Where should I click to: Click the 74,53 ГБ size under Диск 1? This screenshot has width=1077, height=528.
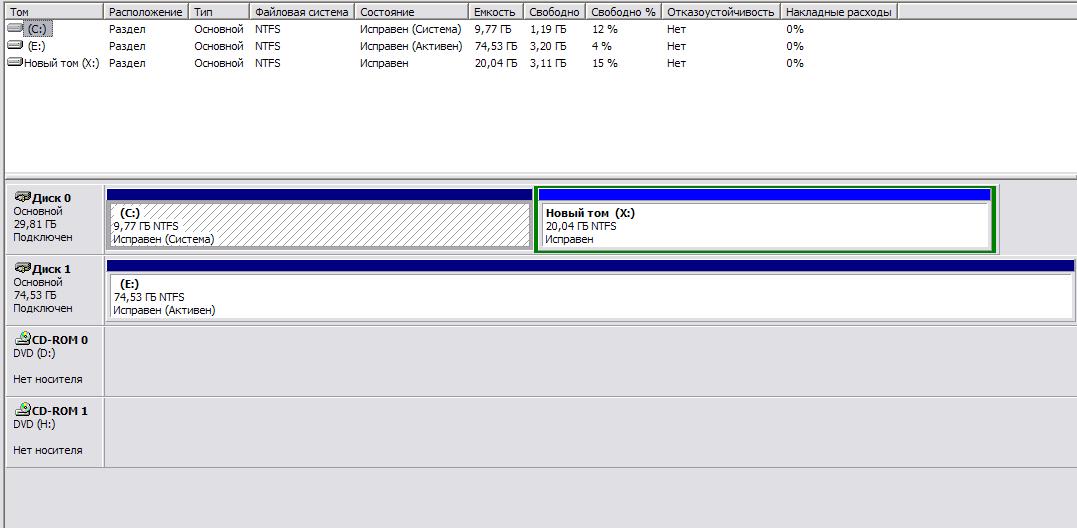[x=35, y=295]
